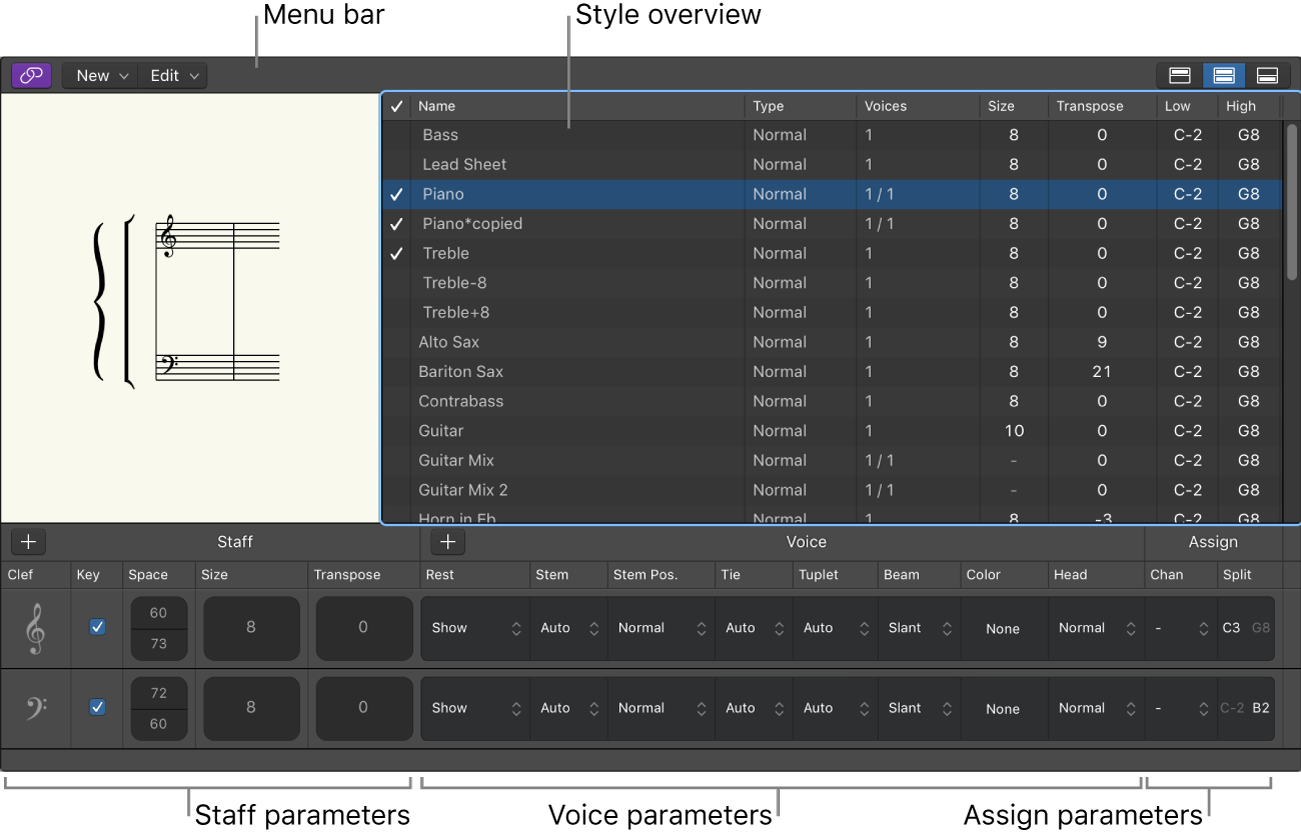Select the Treble+8 style row
1301x838 pixels.
(832, 312)
